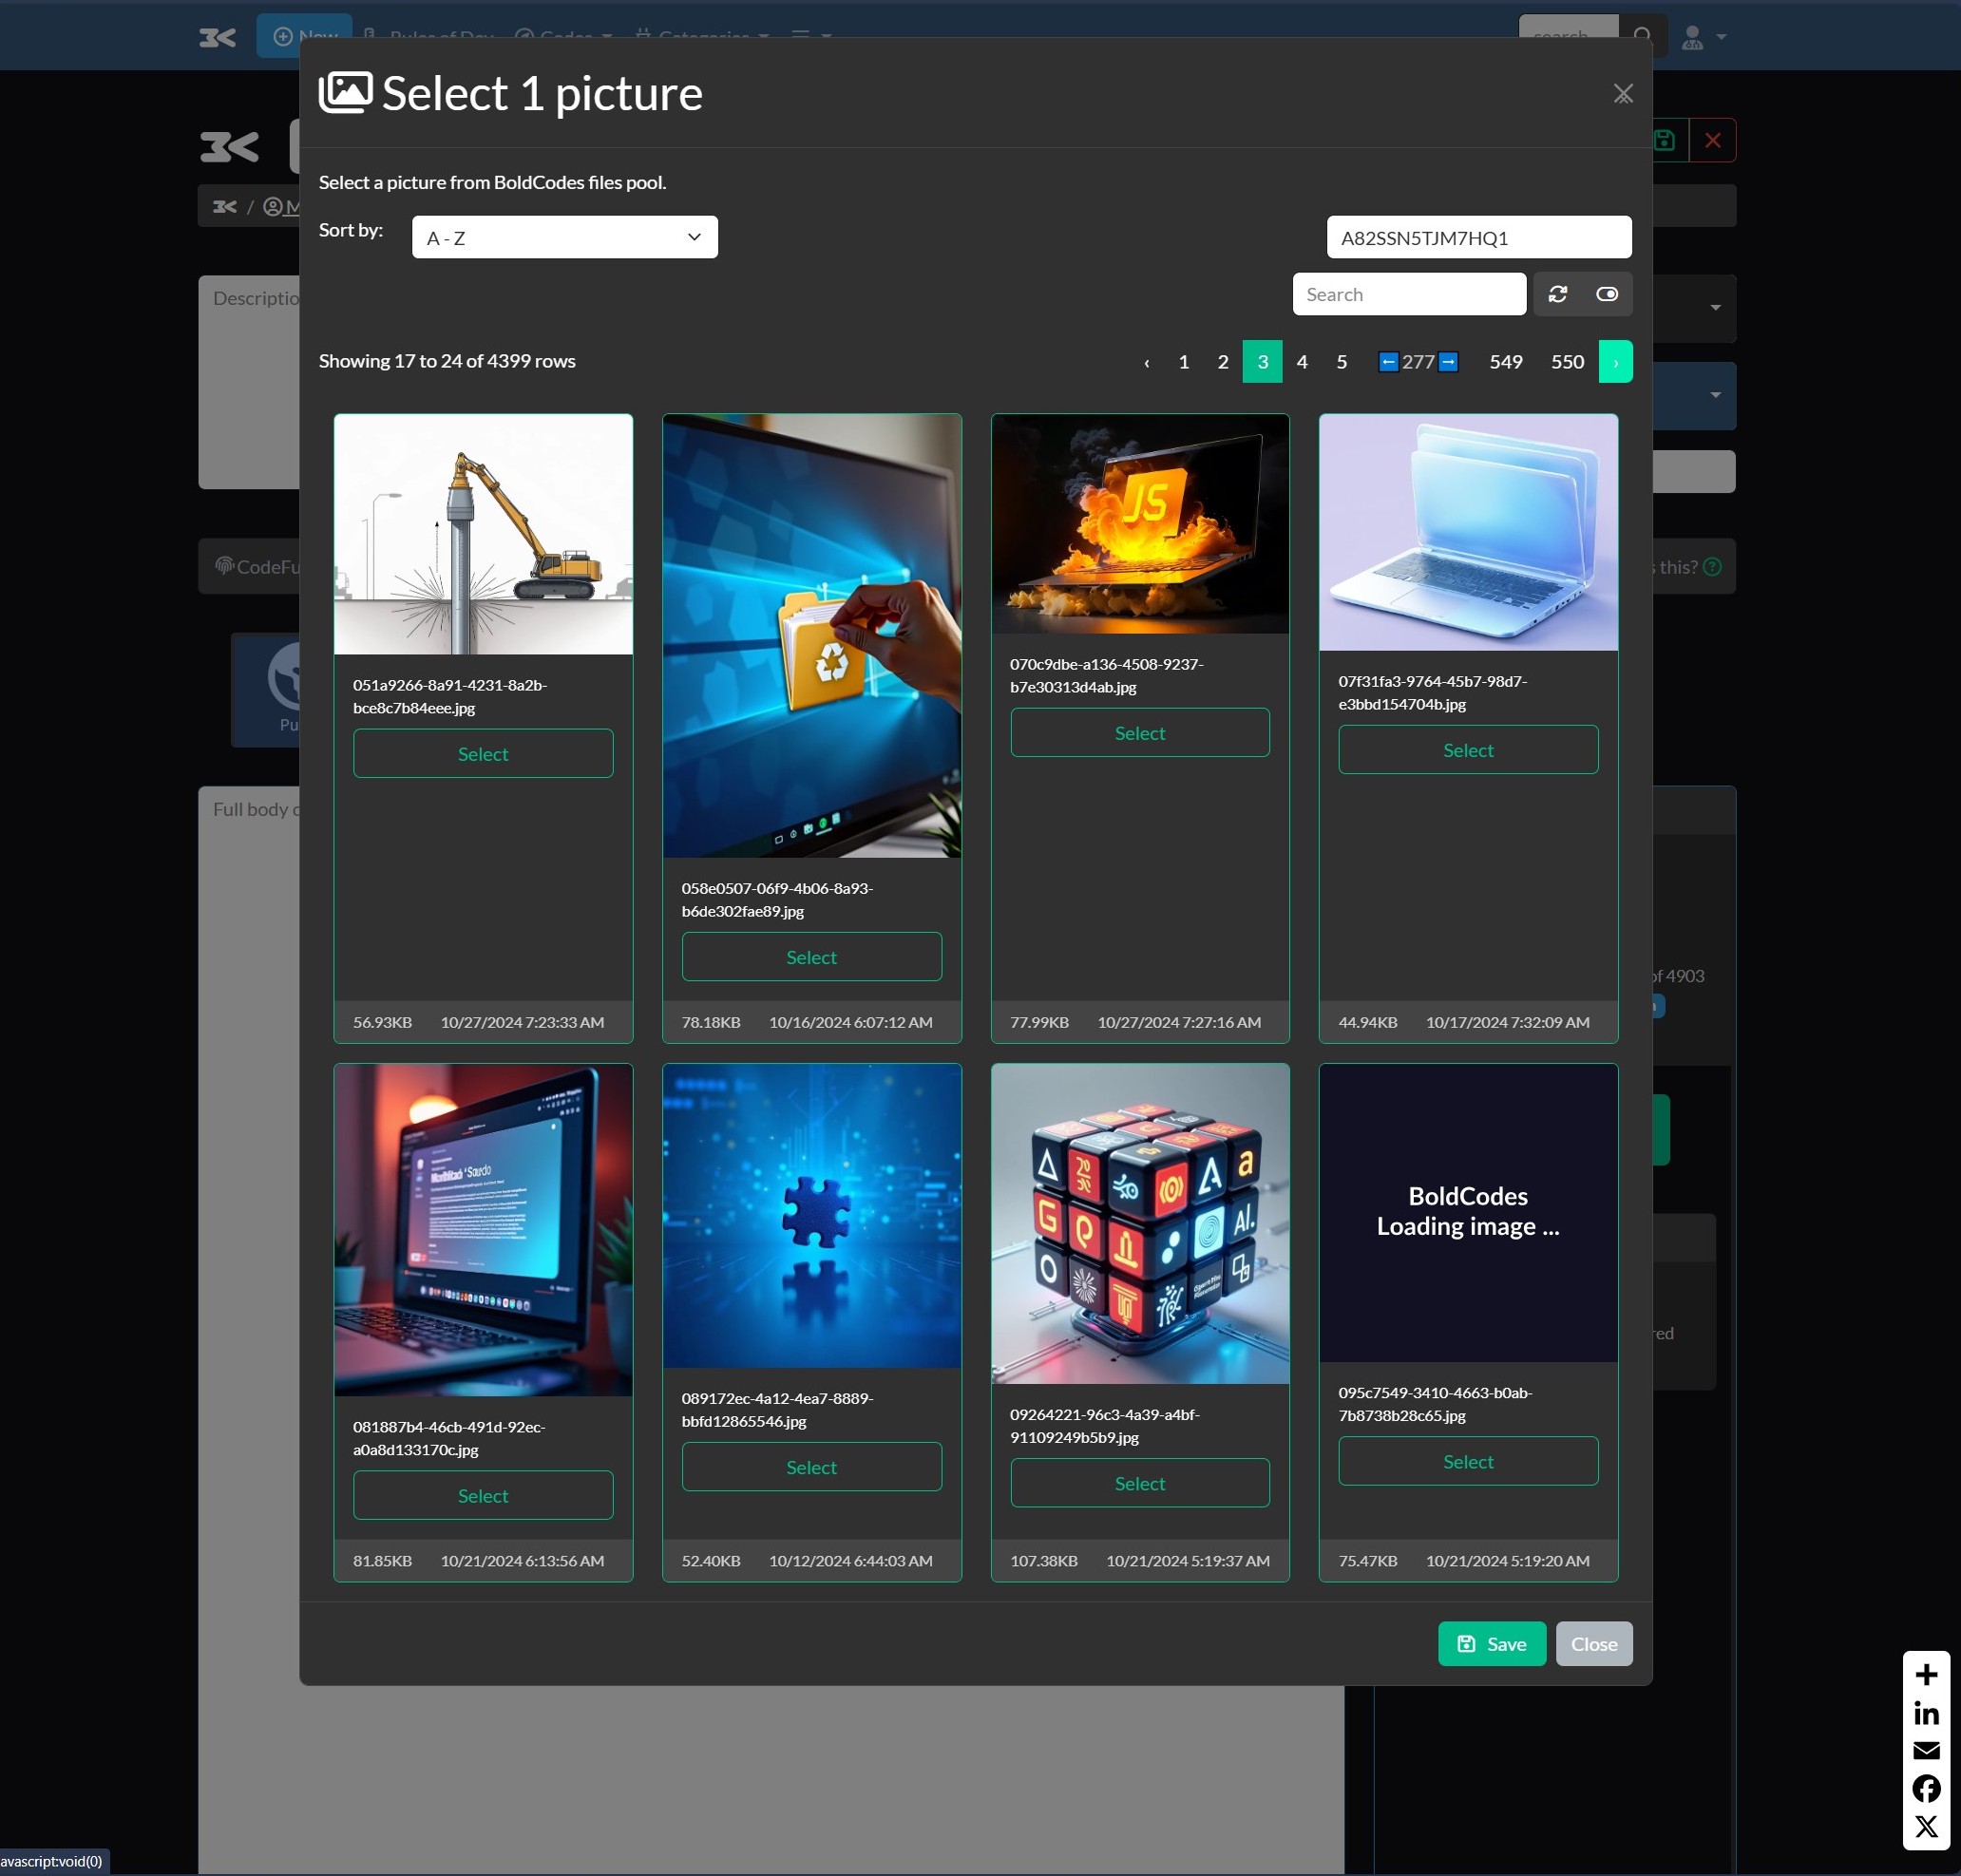Click the LinkedIn share icon
1961x1876 pixels.
click(1925, 1713)
